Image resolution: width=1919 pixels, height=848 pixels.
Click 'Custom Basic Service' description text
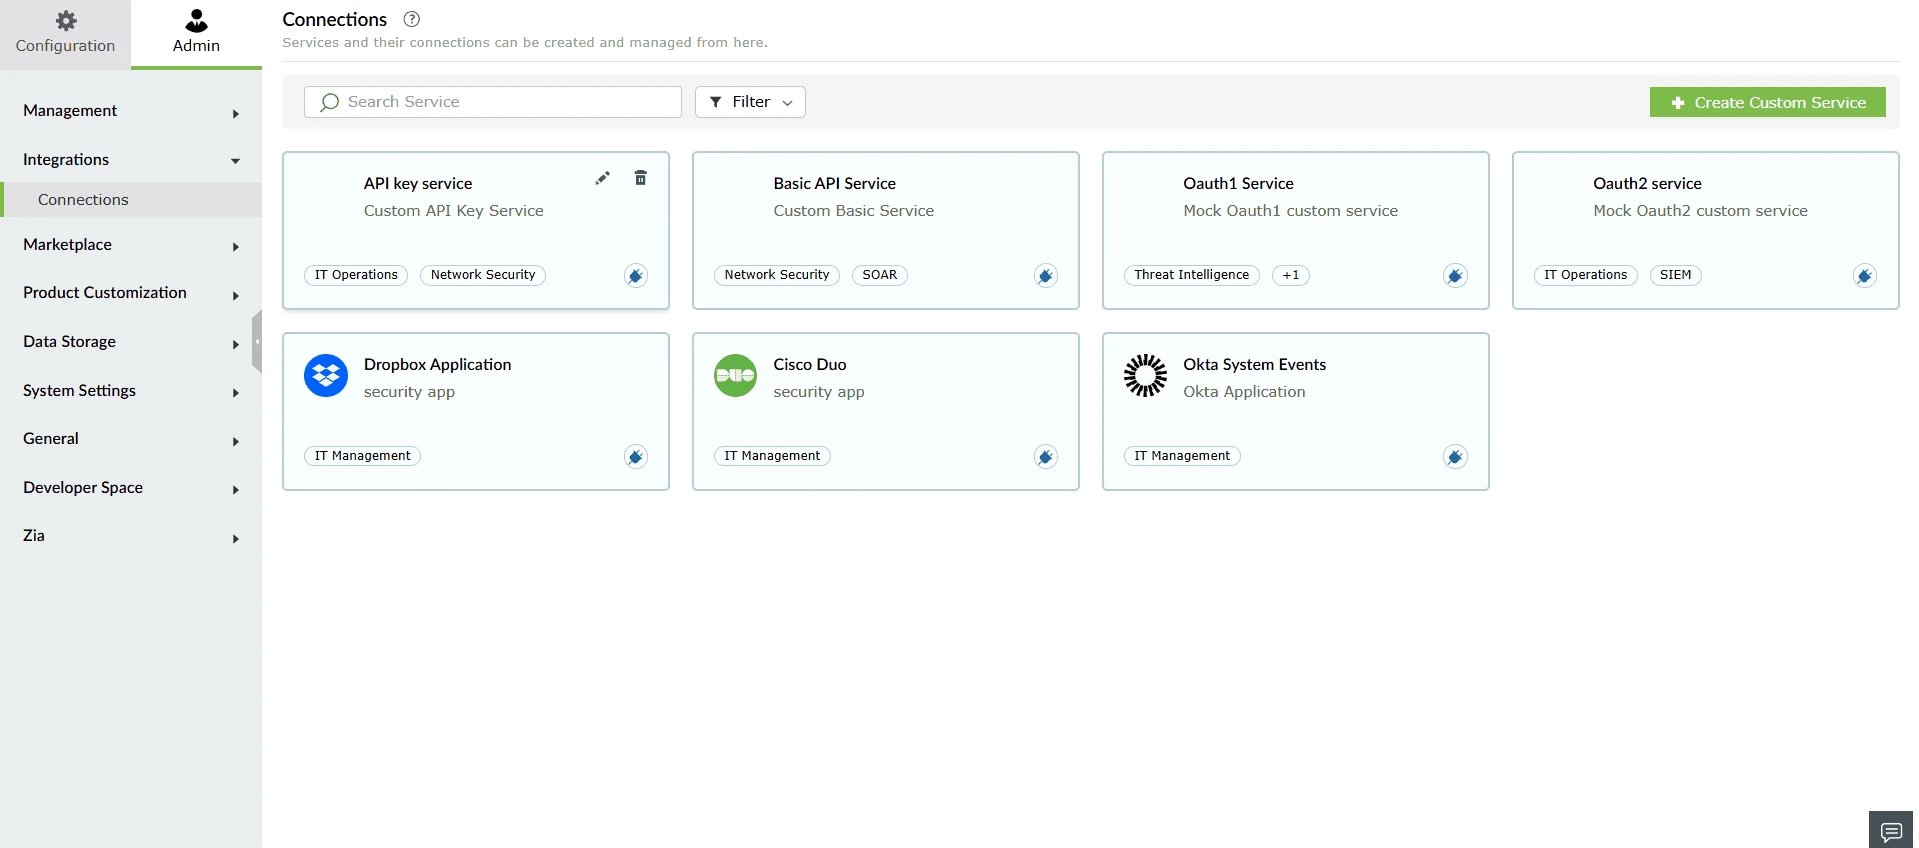click(853, 211)
